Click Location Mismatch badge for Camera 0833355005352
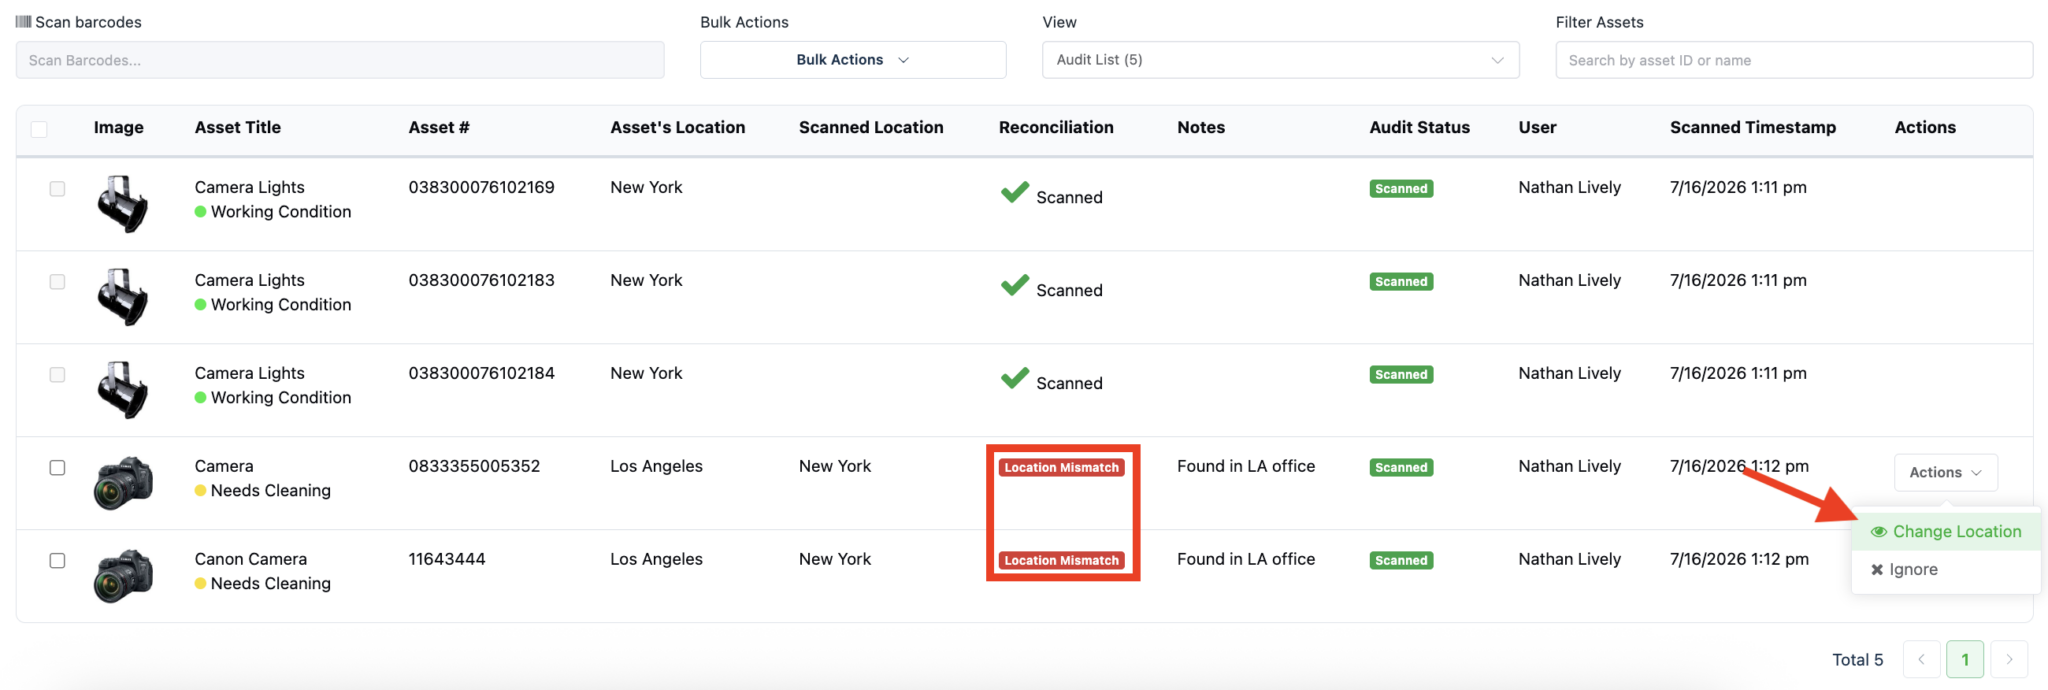The height and width of the screenshot is (690, 2048). [x=1062, y=468]
